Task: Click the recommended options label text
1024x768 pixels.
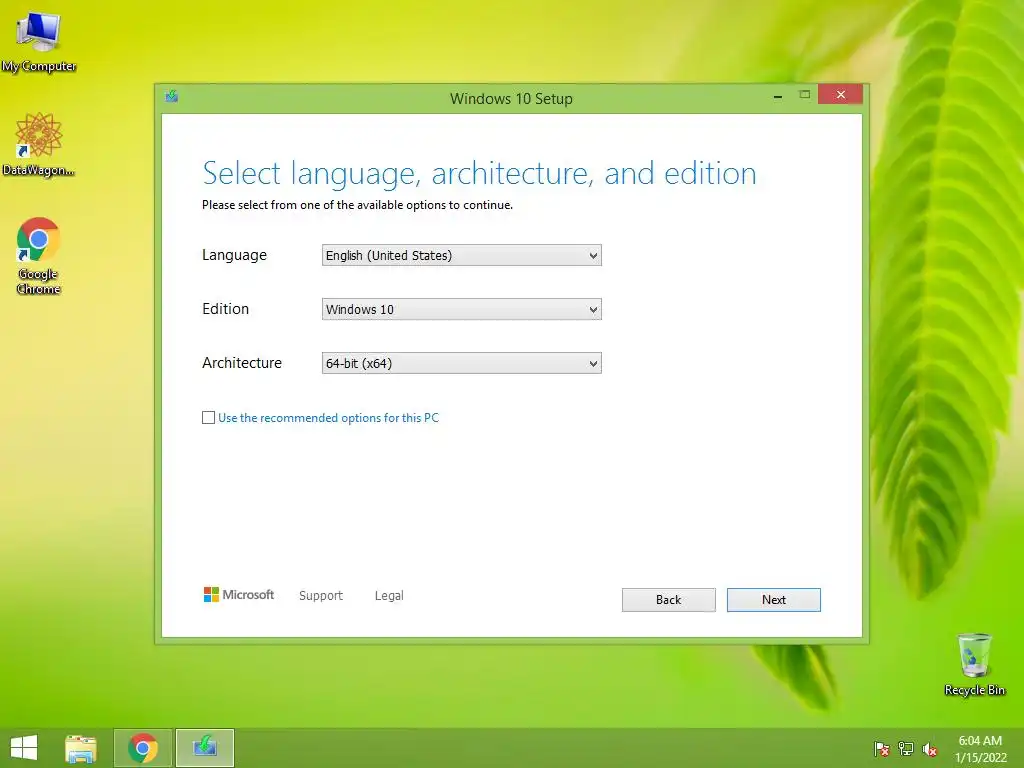Action: coord(328,417)
